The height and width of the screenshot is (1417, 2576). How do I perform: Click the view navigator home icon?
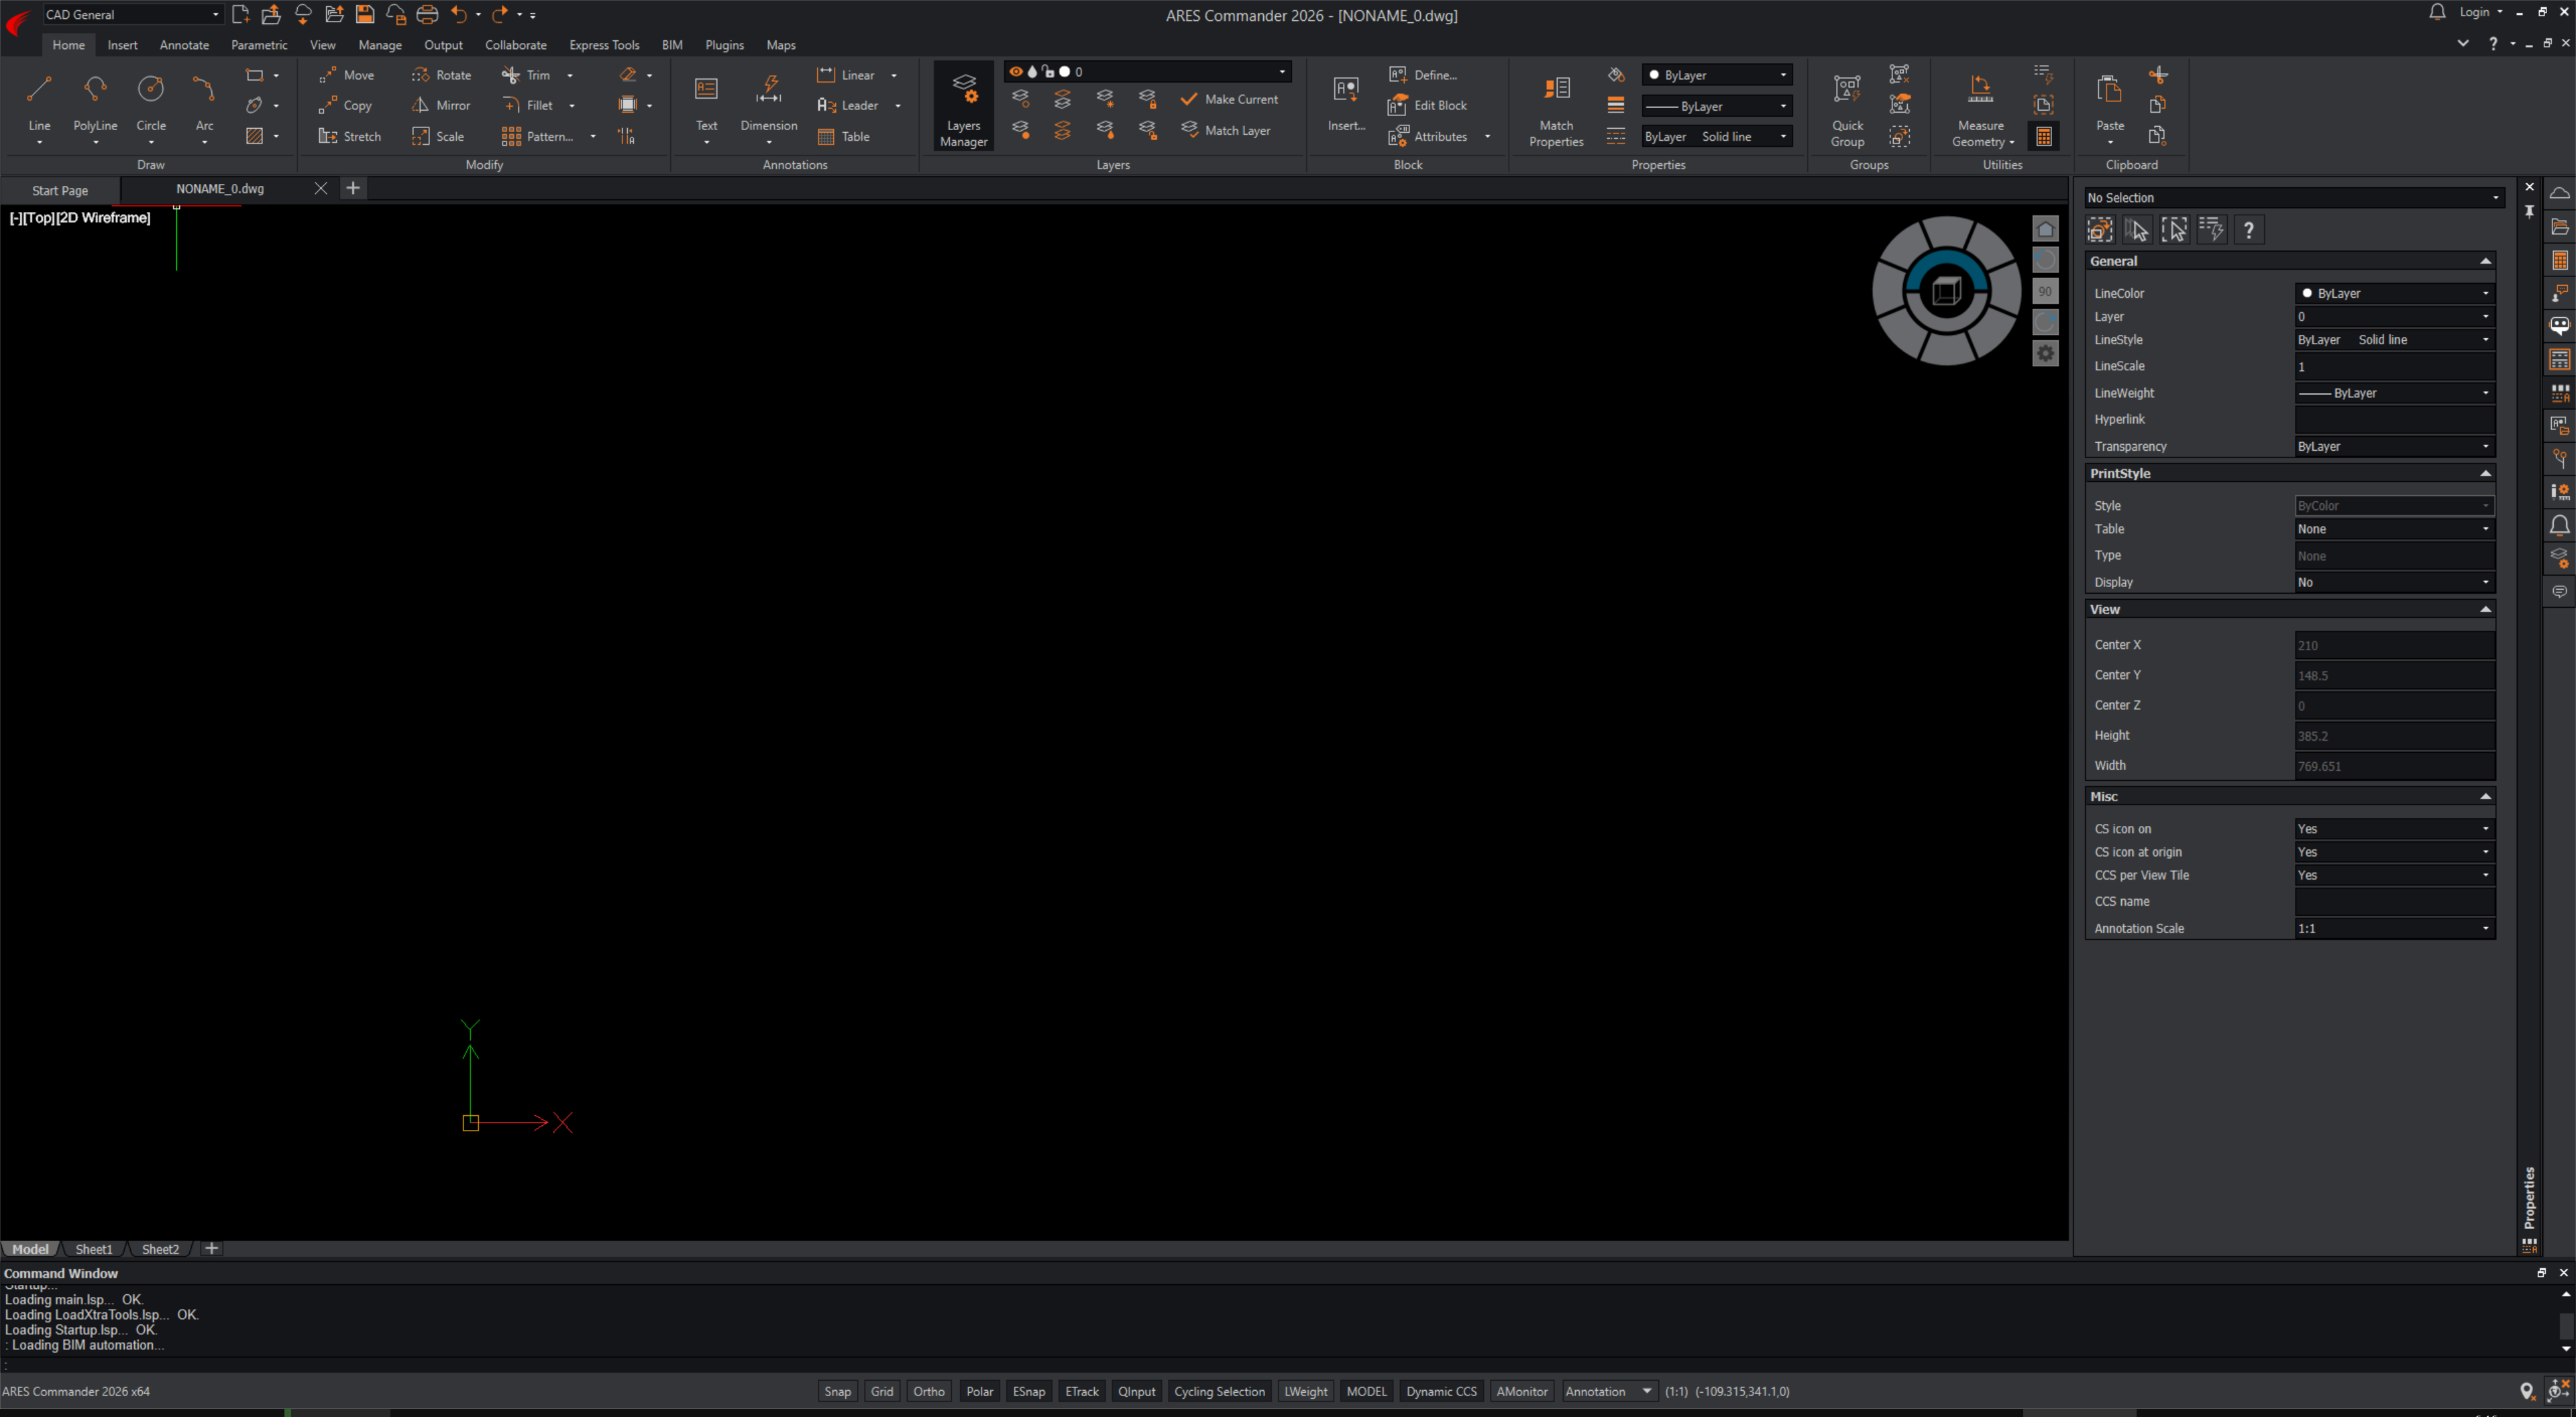click(x=2045, y=229)
